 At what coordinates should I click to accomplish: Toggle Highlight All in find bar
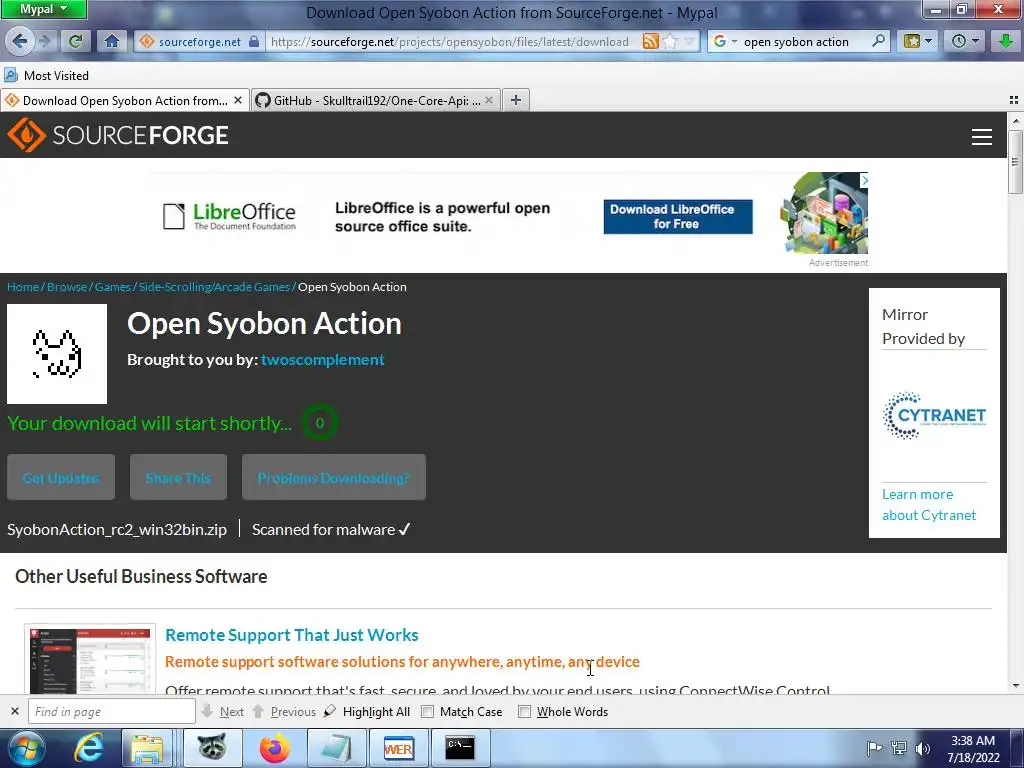click(x=368, y=711)
